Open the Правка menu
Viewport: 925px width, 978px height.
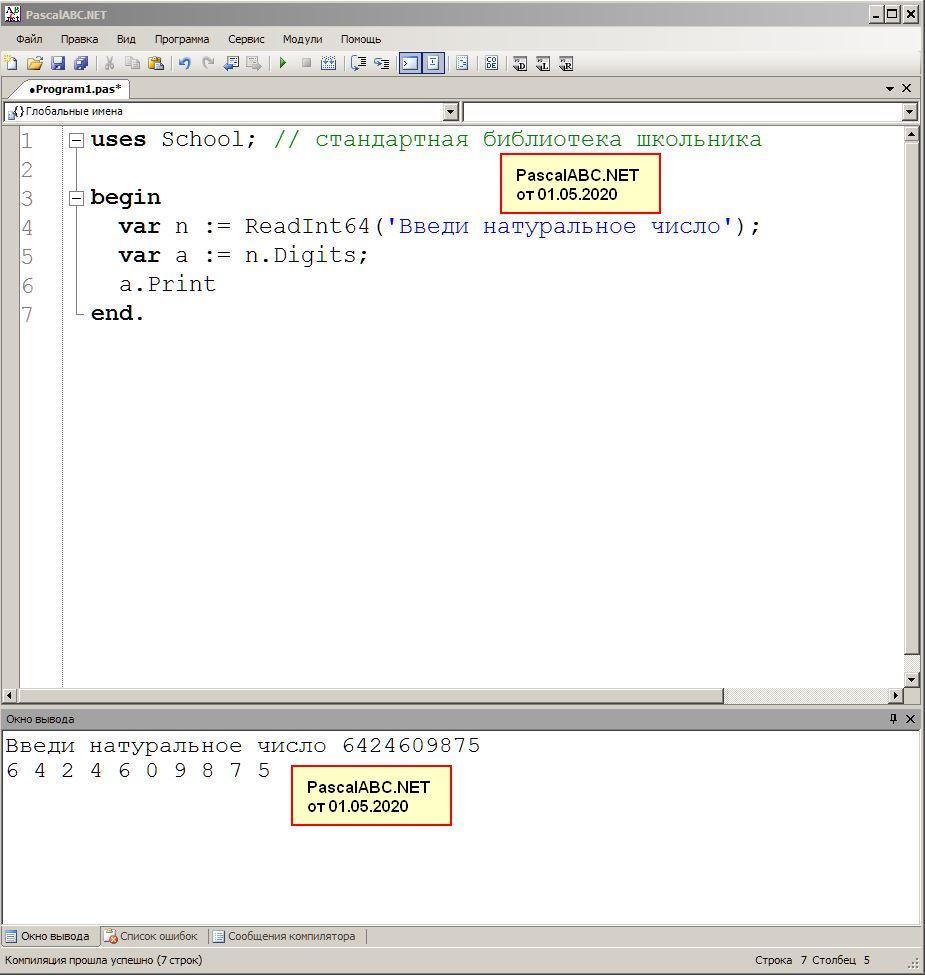(79, 39)
